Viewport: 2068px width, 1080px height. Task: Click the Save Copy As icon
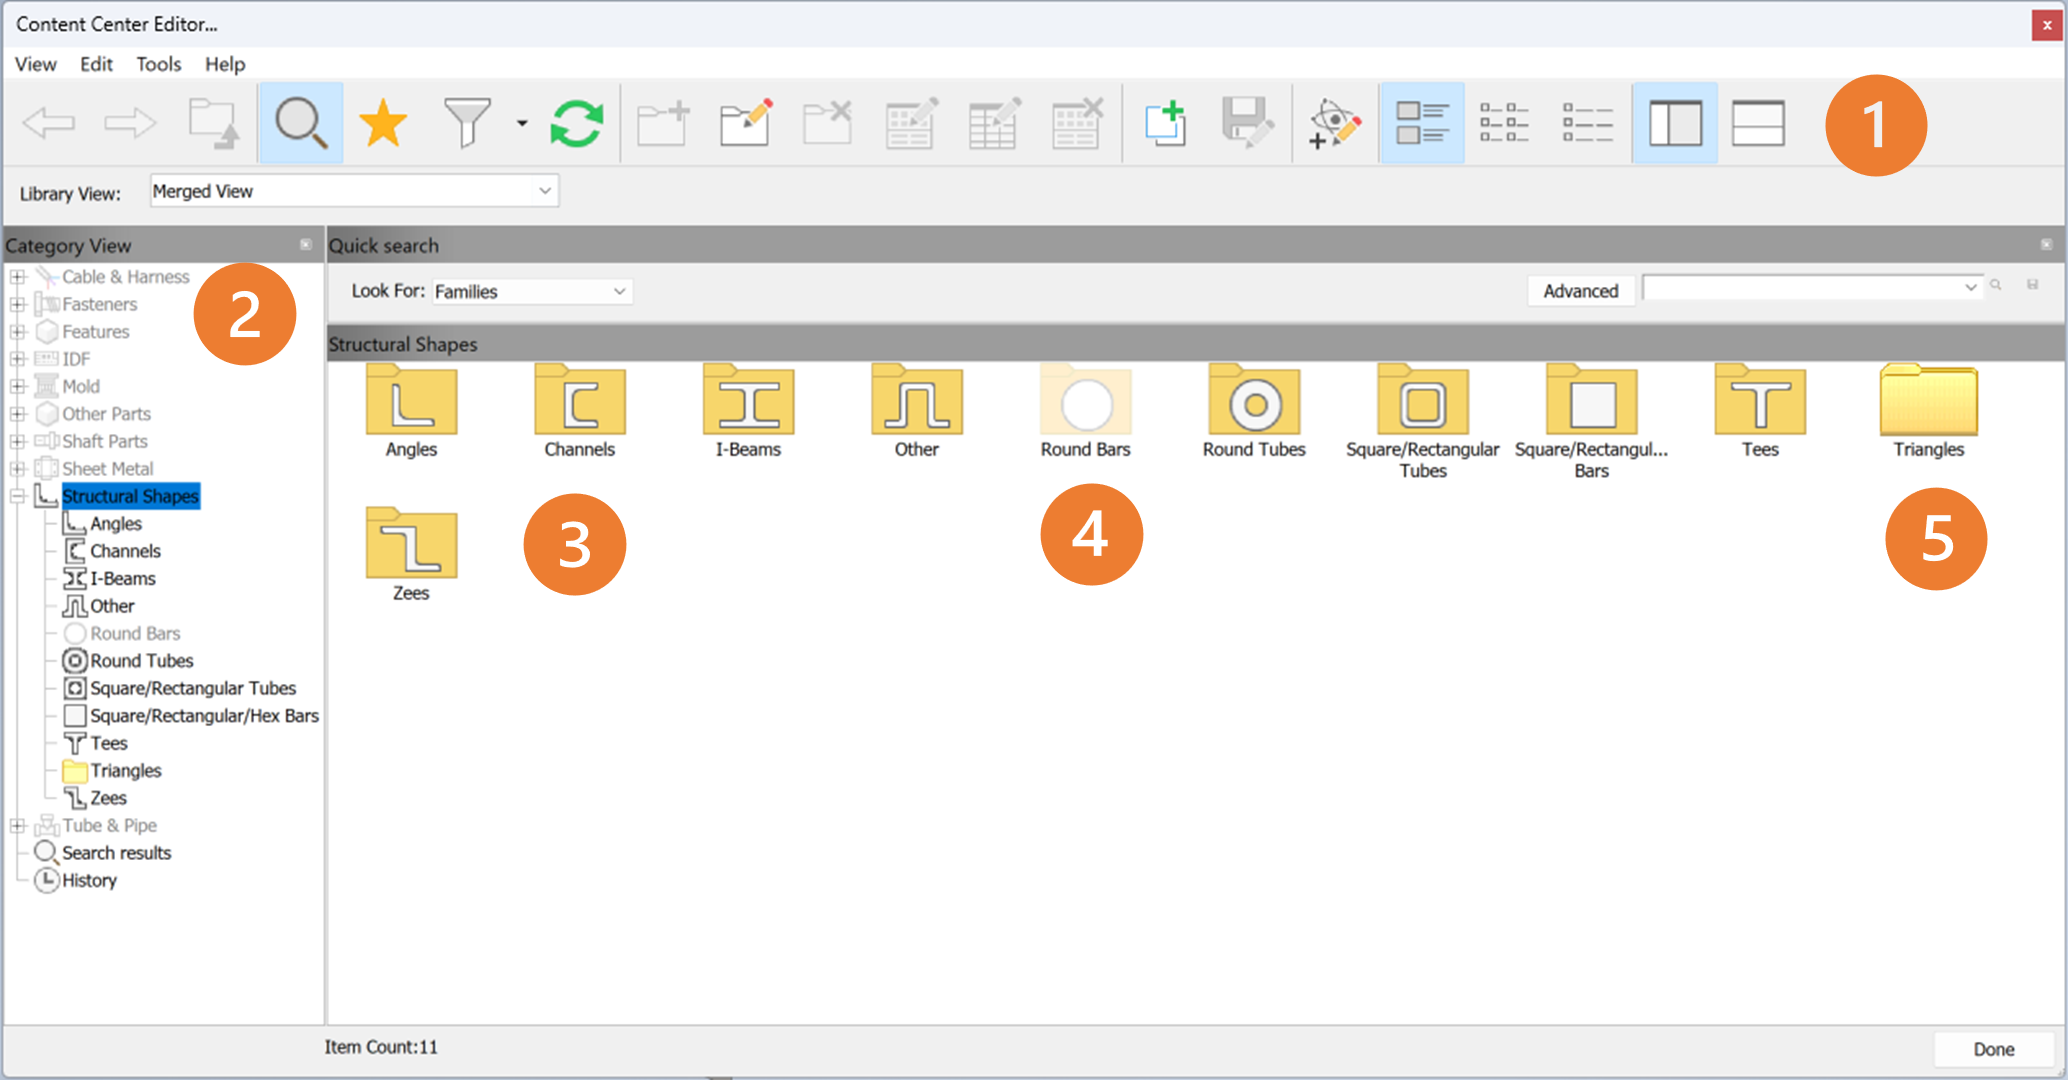1247,124
